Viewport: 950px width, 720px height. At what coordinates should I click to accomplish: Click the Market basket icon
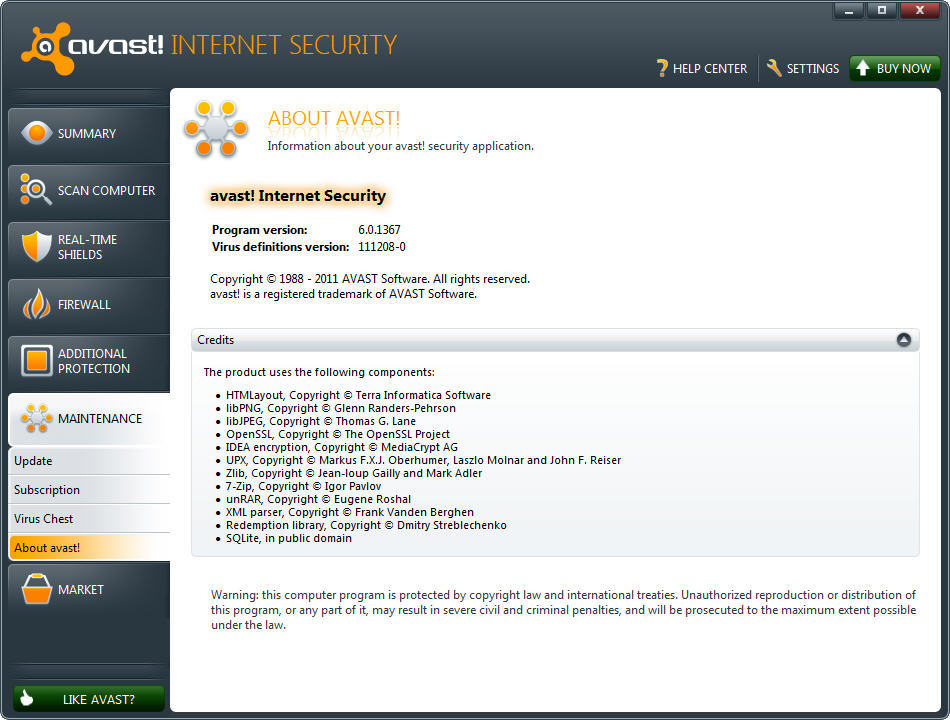(x=36, y=588)
